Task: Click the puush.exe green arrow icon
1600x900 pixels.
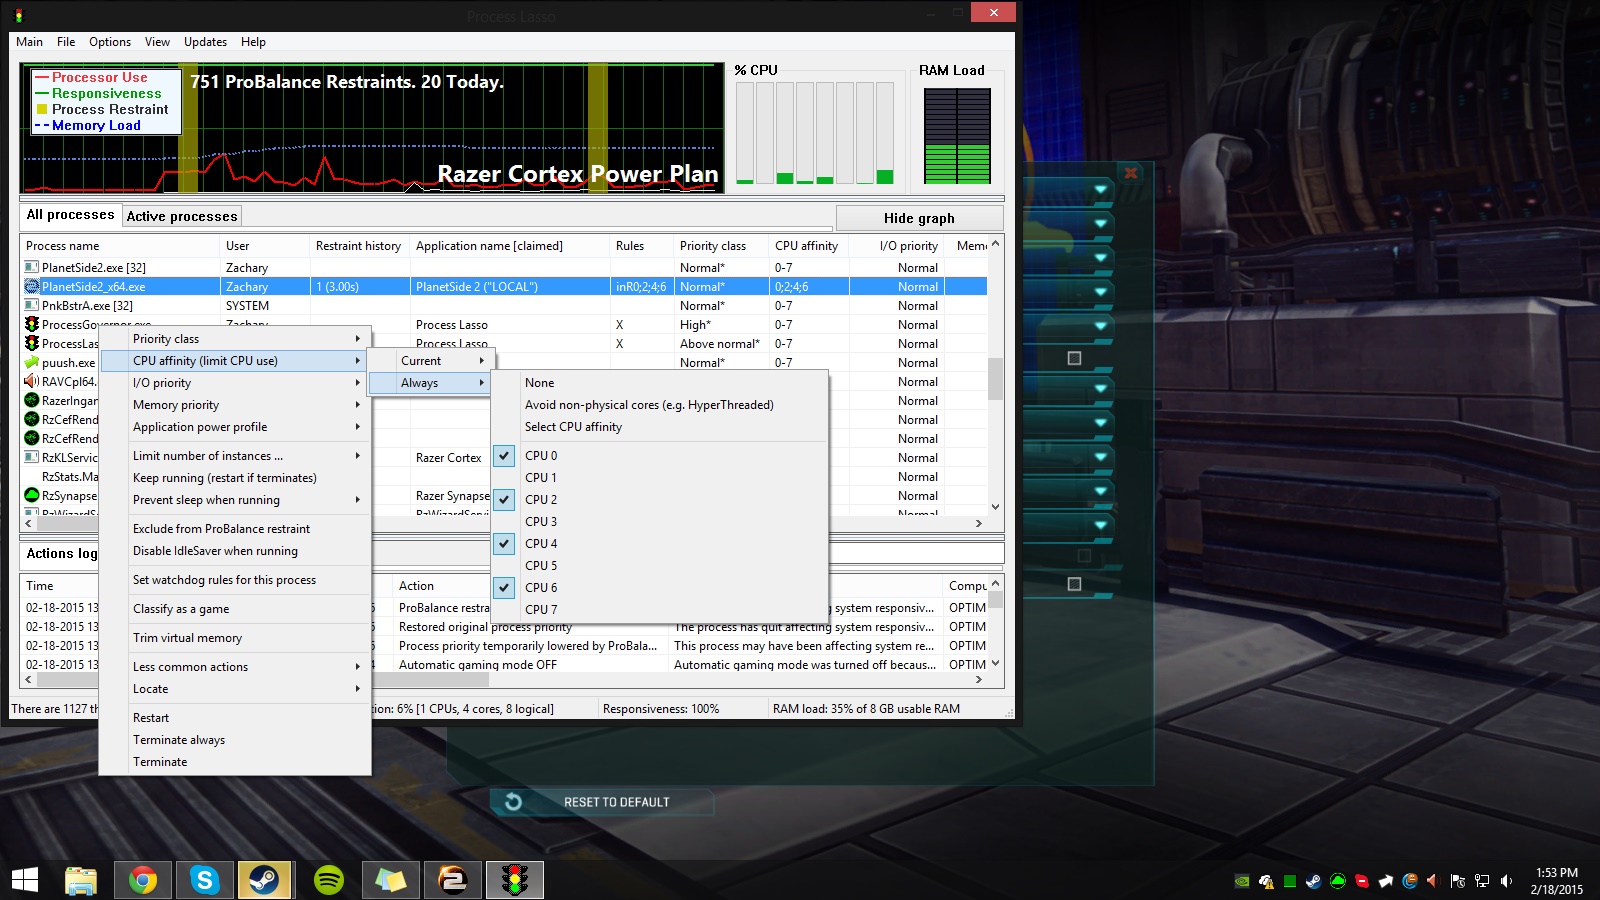Action: (32, 362)
